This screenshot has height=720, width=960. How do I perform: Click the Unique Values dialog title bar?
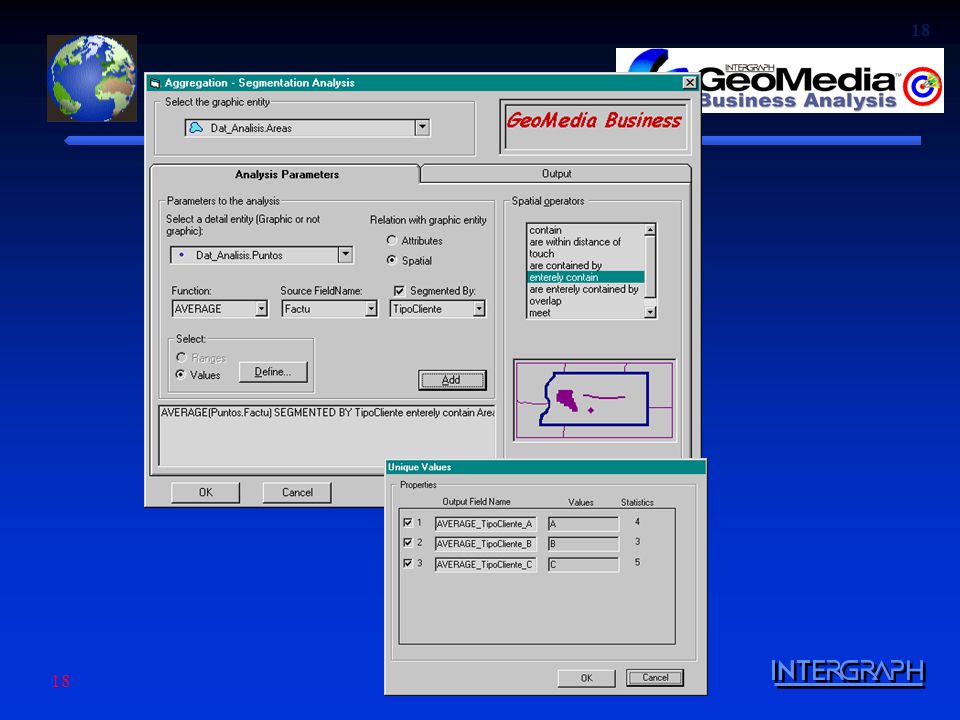(546, 467)
